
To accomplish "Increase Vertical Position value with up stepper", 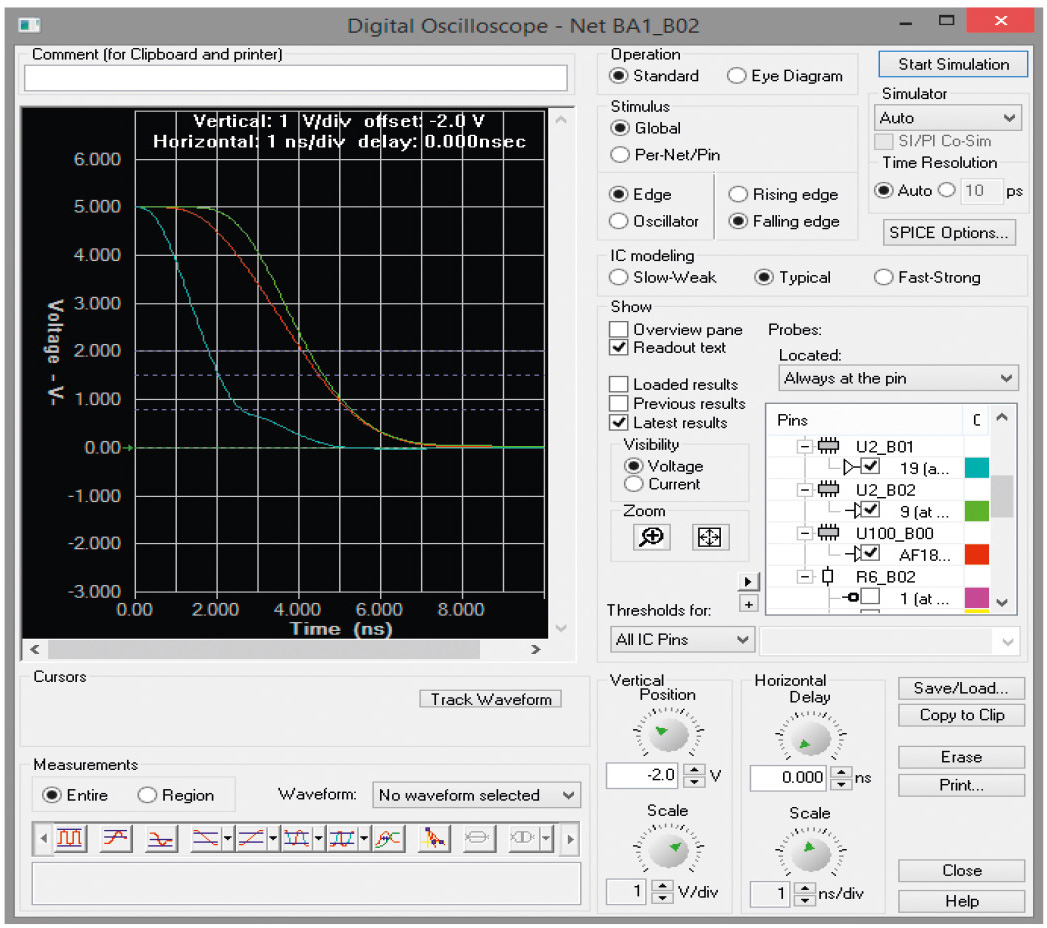I will (695, 769).
